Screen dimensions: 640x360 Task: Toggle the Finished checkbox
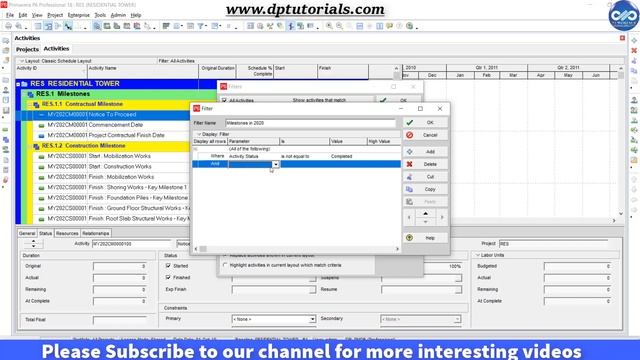click(x=168, y=277)
